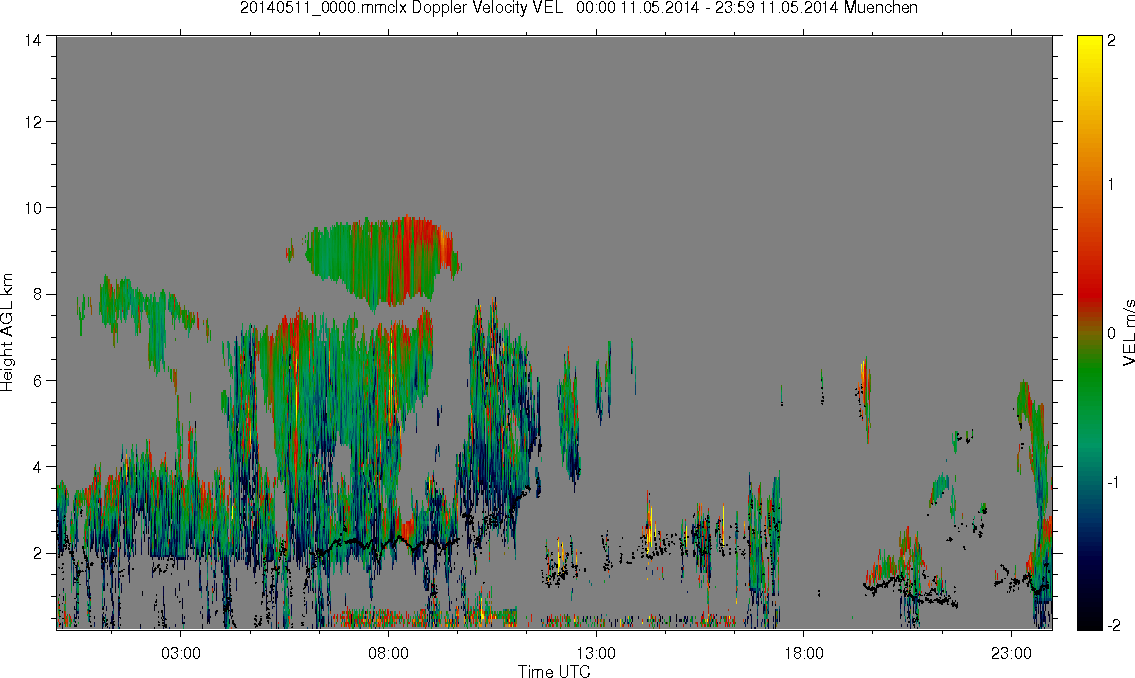
Task: Click the 'Height AGL km' y-axis label
Action: coord(7,332)
